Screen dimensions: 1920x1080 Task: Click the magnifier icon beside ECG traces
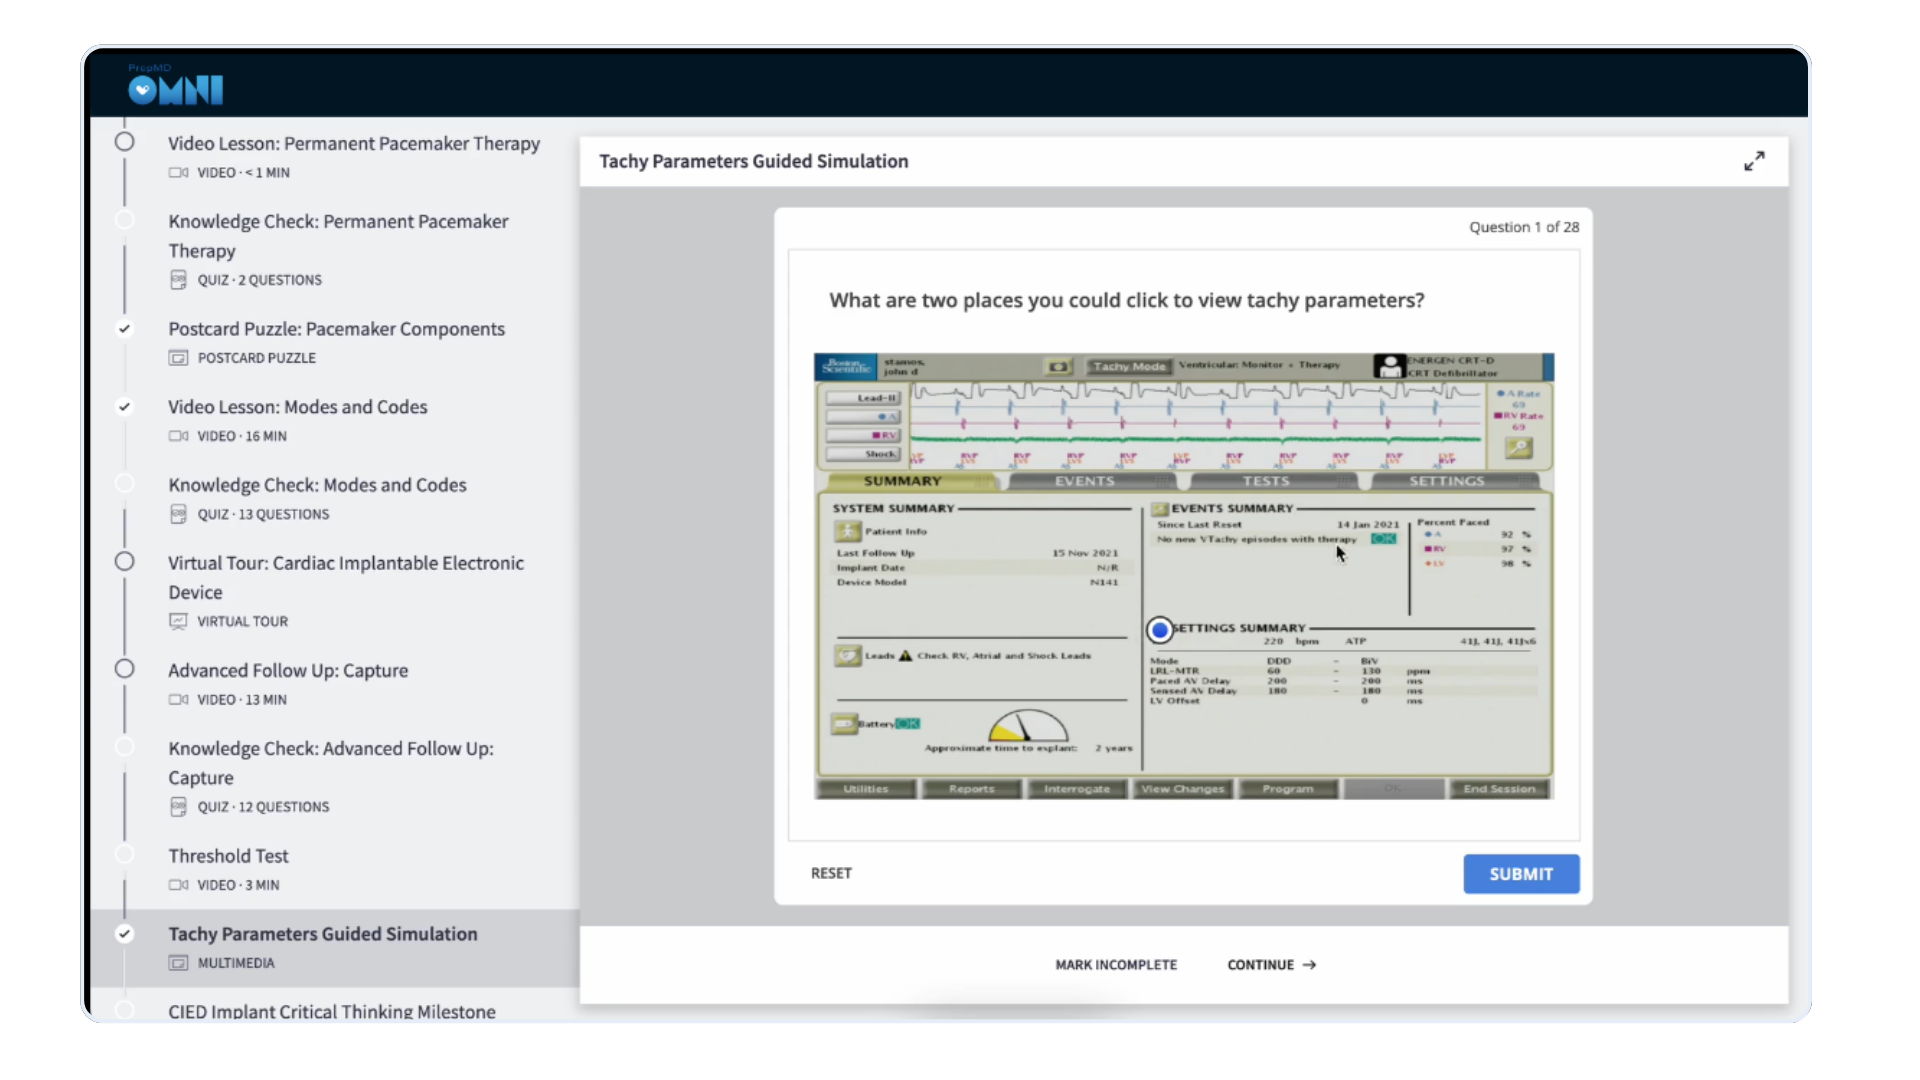[x=1518, y=448]
